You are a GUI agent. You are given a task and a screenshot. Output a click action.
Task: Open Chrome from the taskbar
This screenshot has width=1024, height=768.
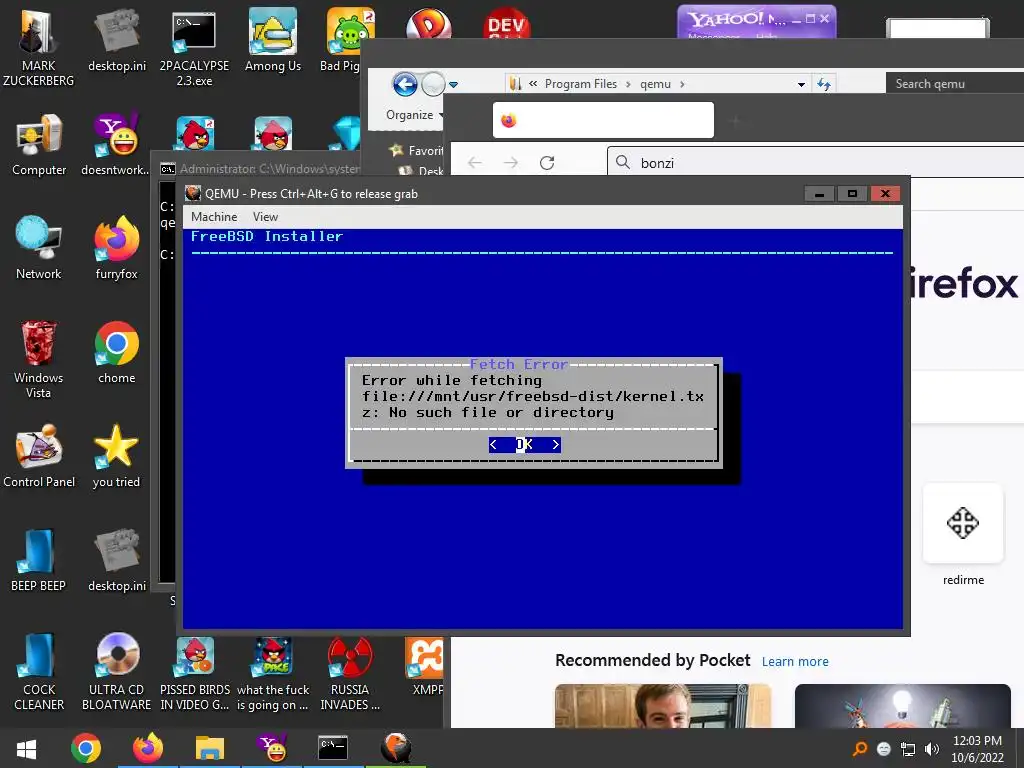[86, 748]
